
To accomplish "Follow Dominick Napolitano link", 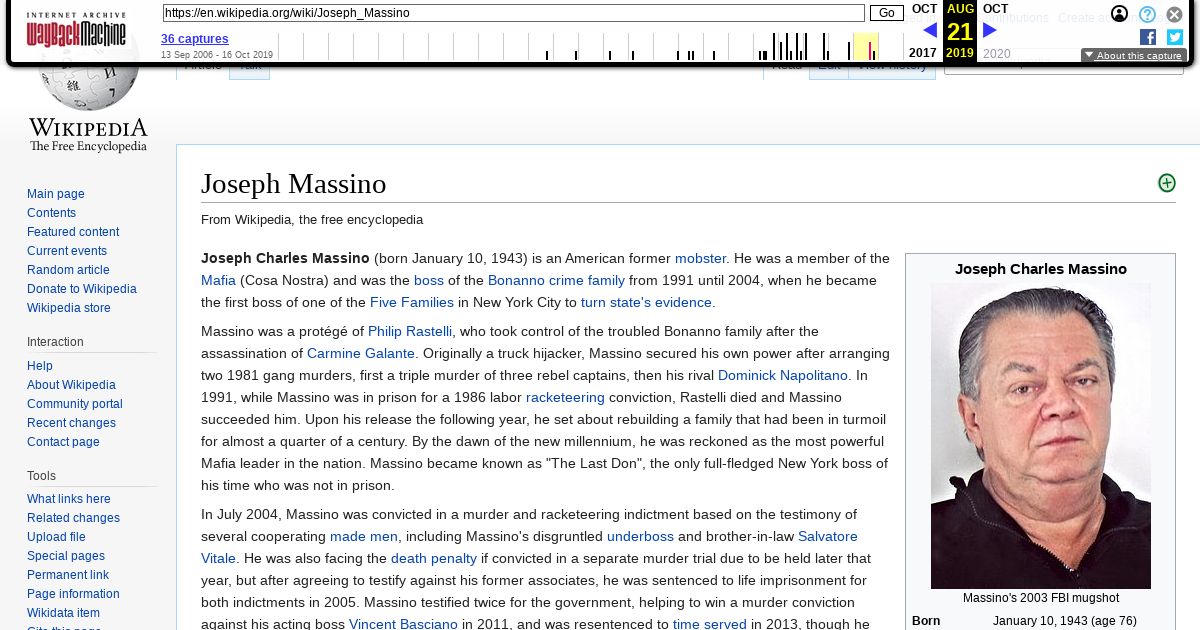I will pyautogui.click(x=783, y=375).
